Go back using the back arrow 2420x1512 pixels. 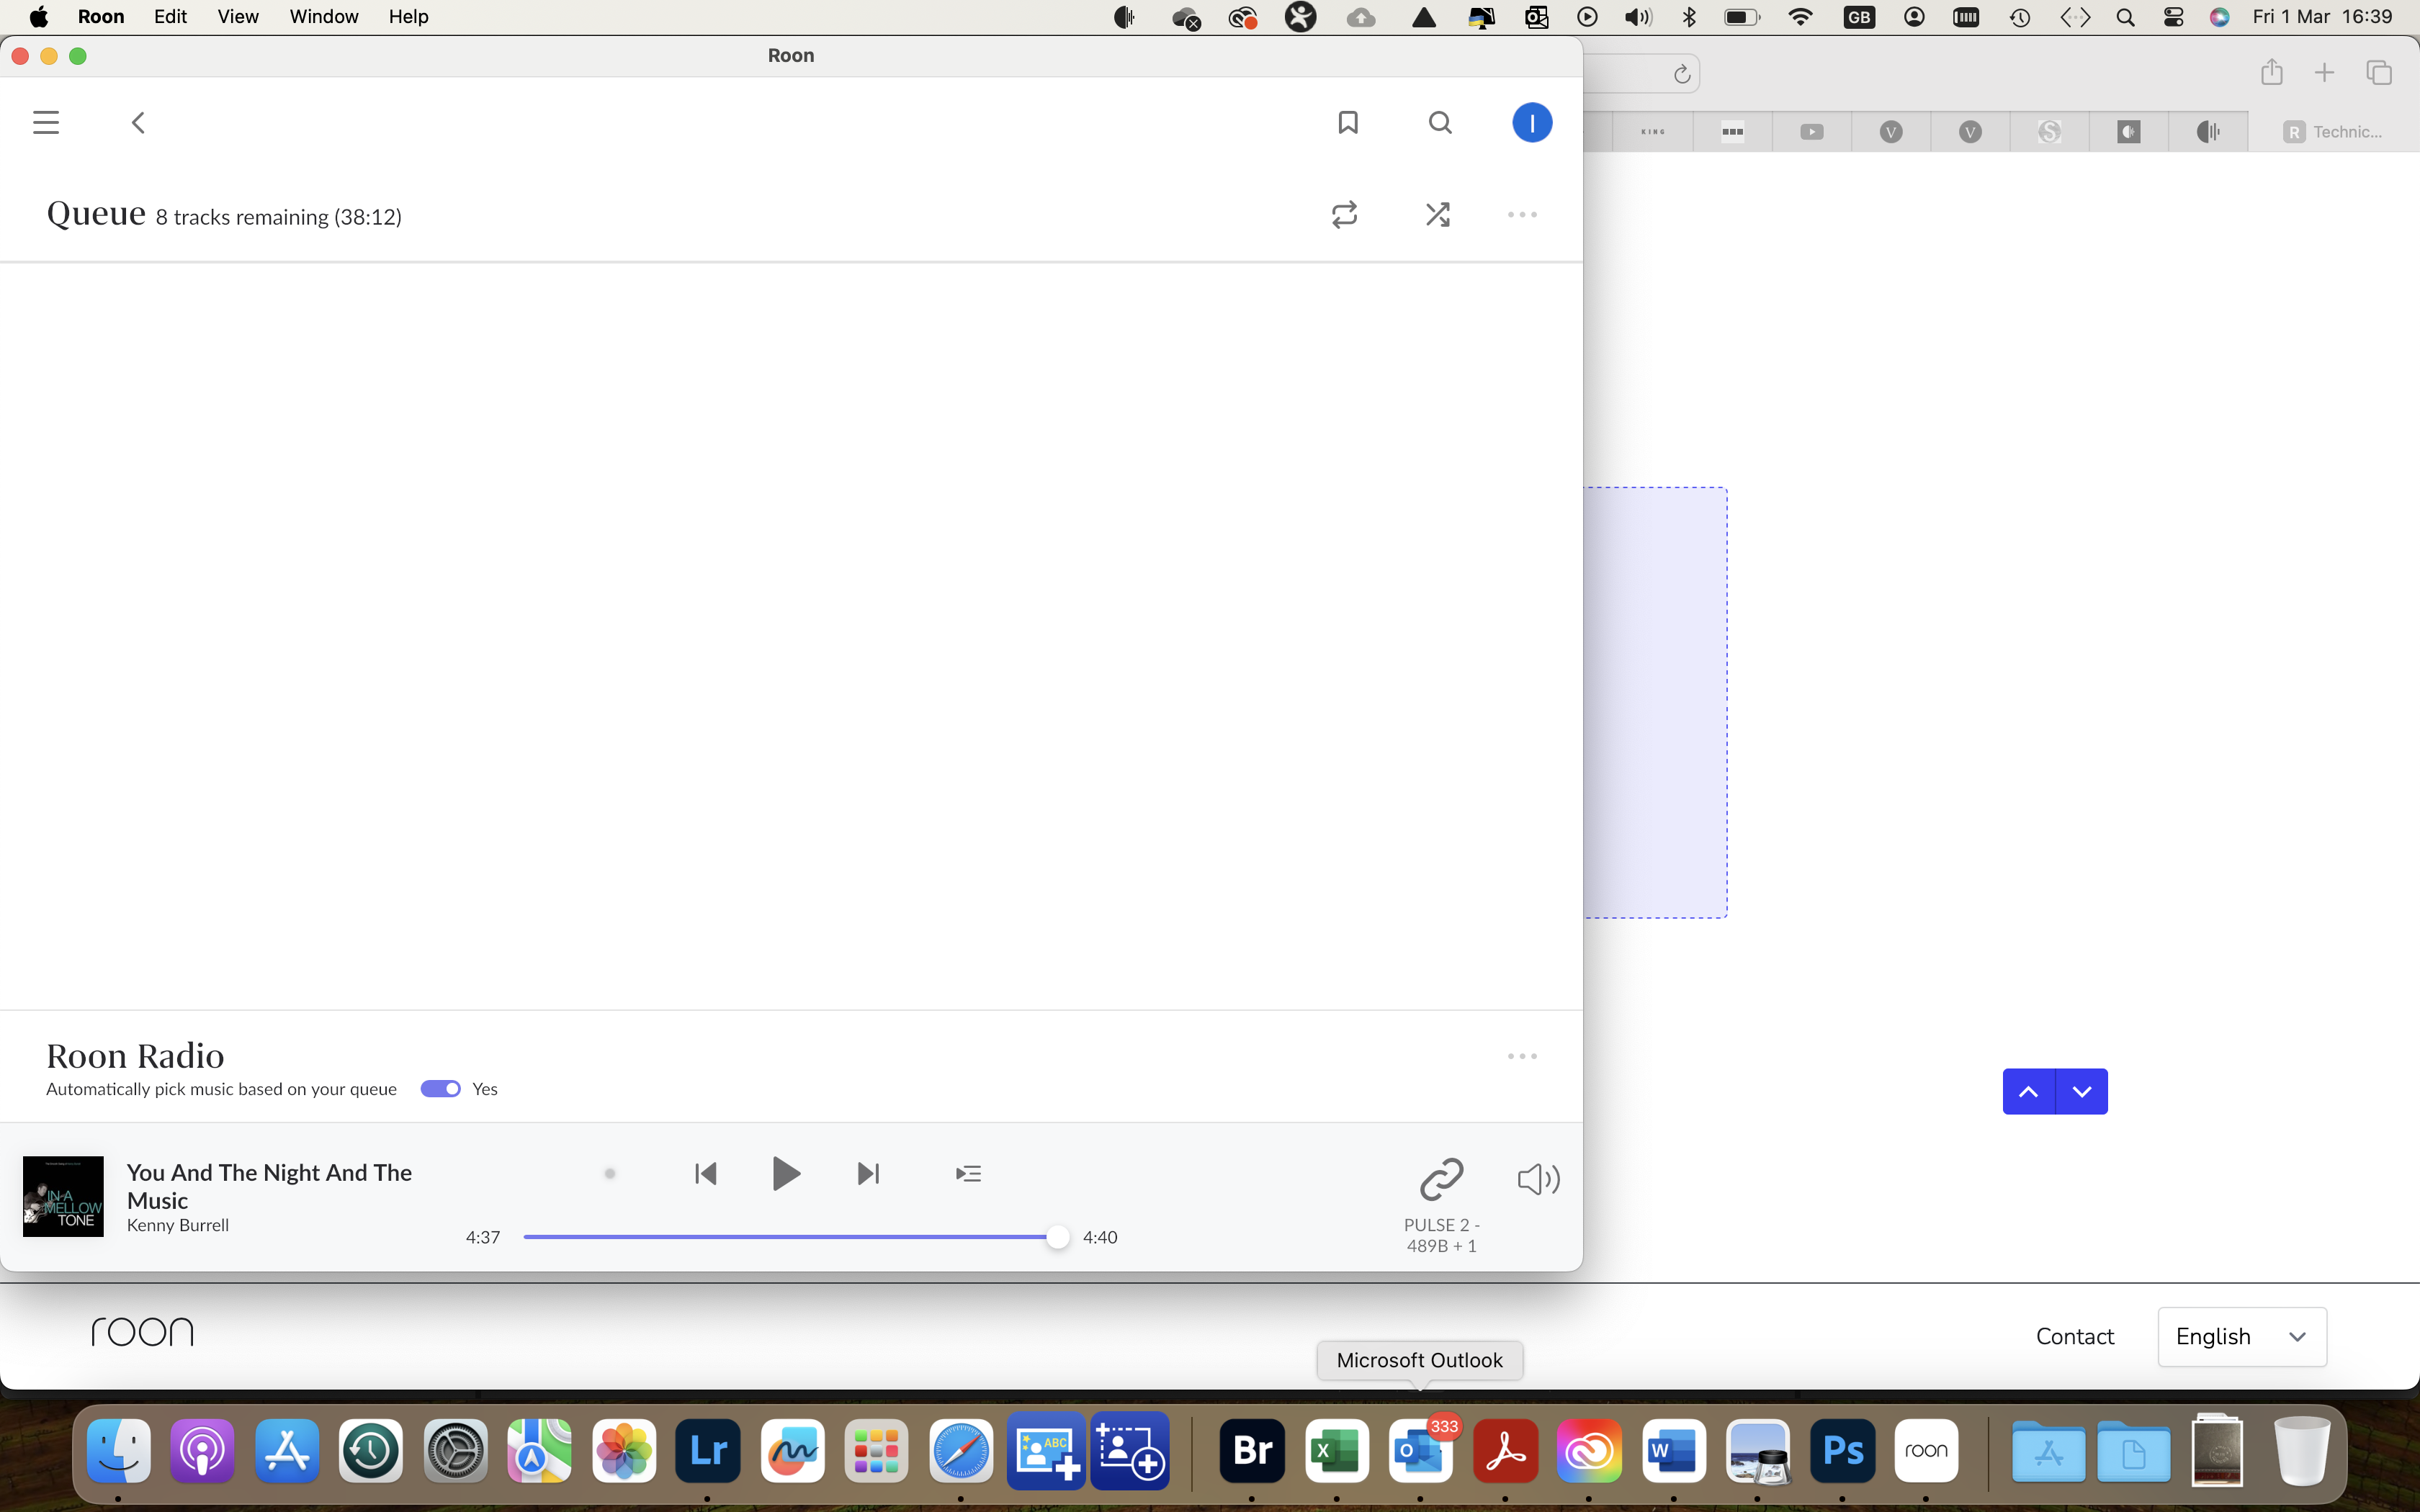[x=138, y=123]
